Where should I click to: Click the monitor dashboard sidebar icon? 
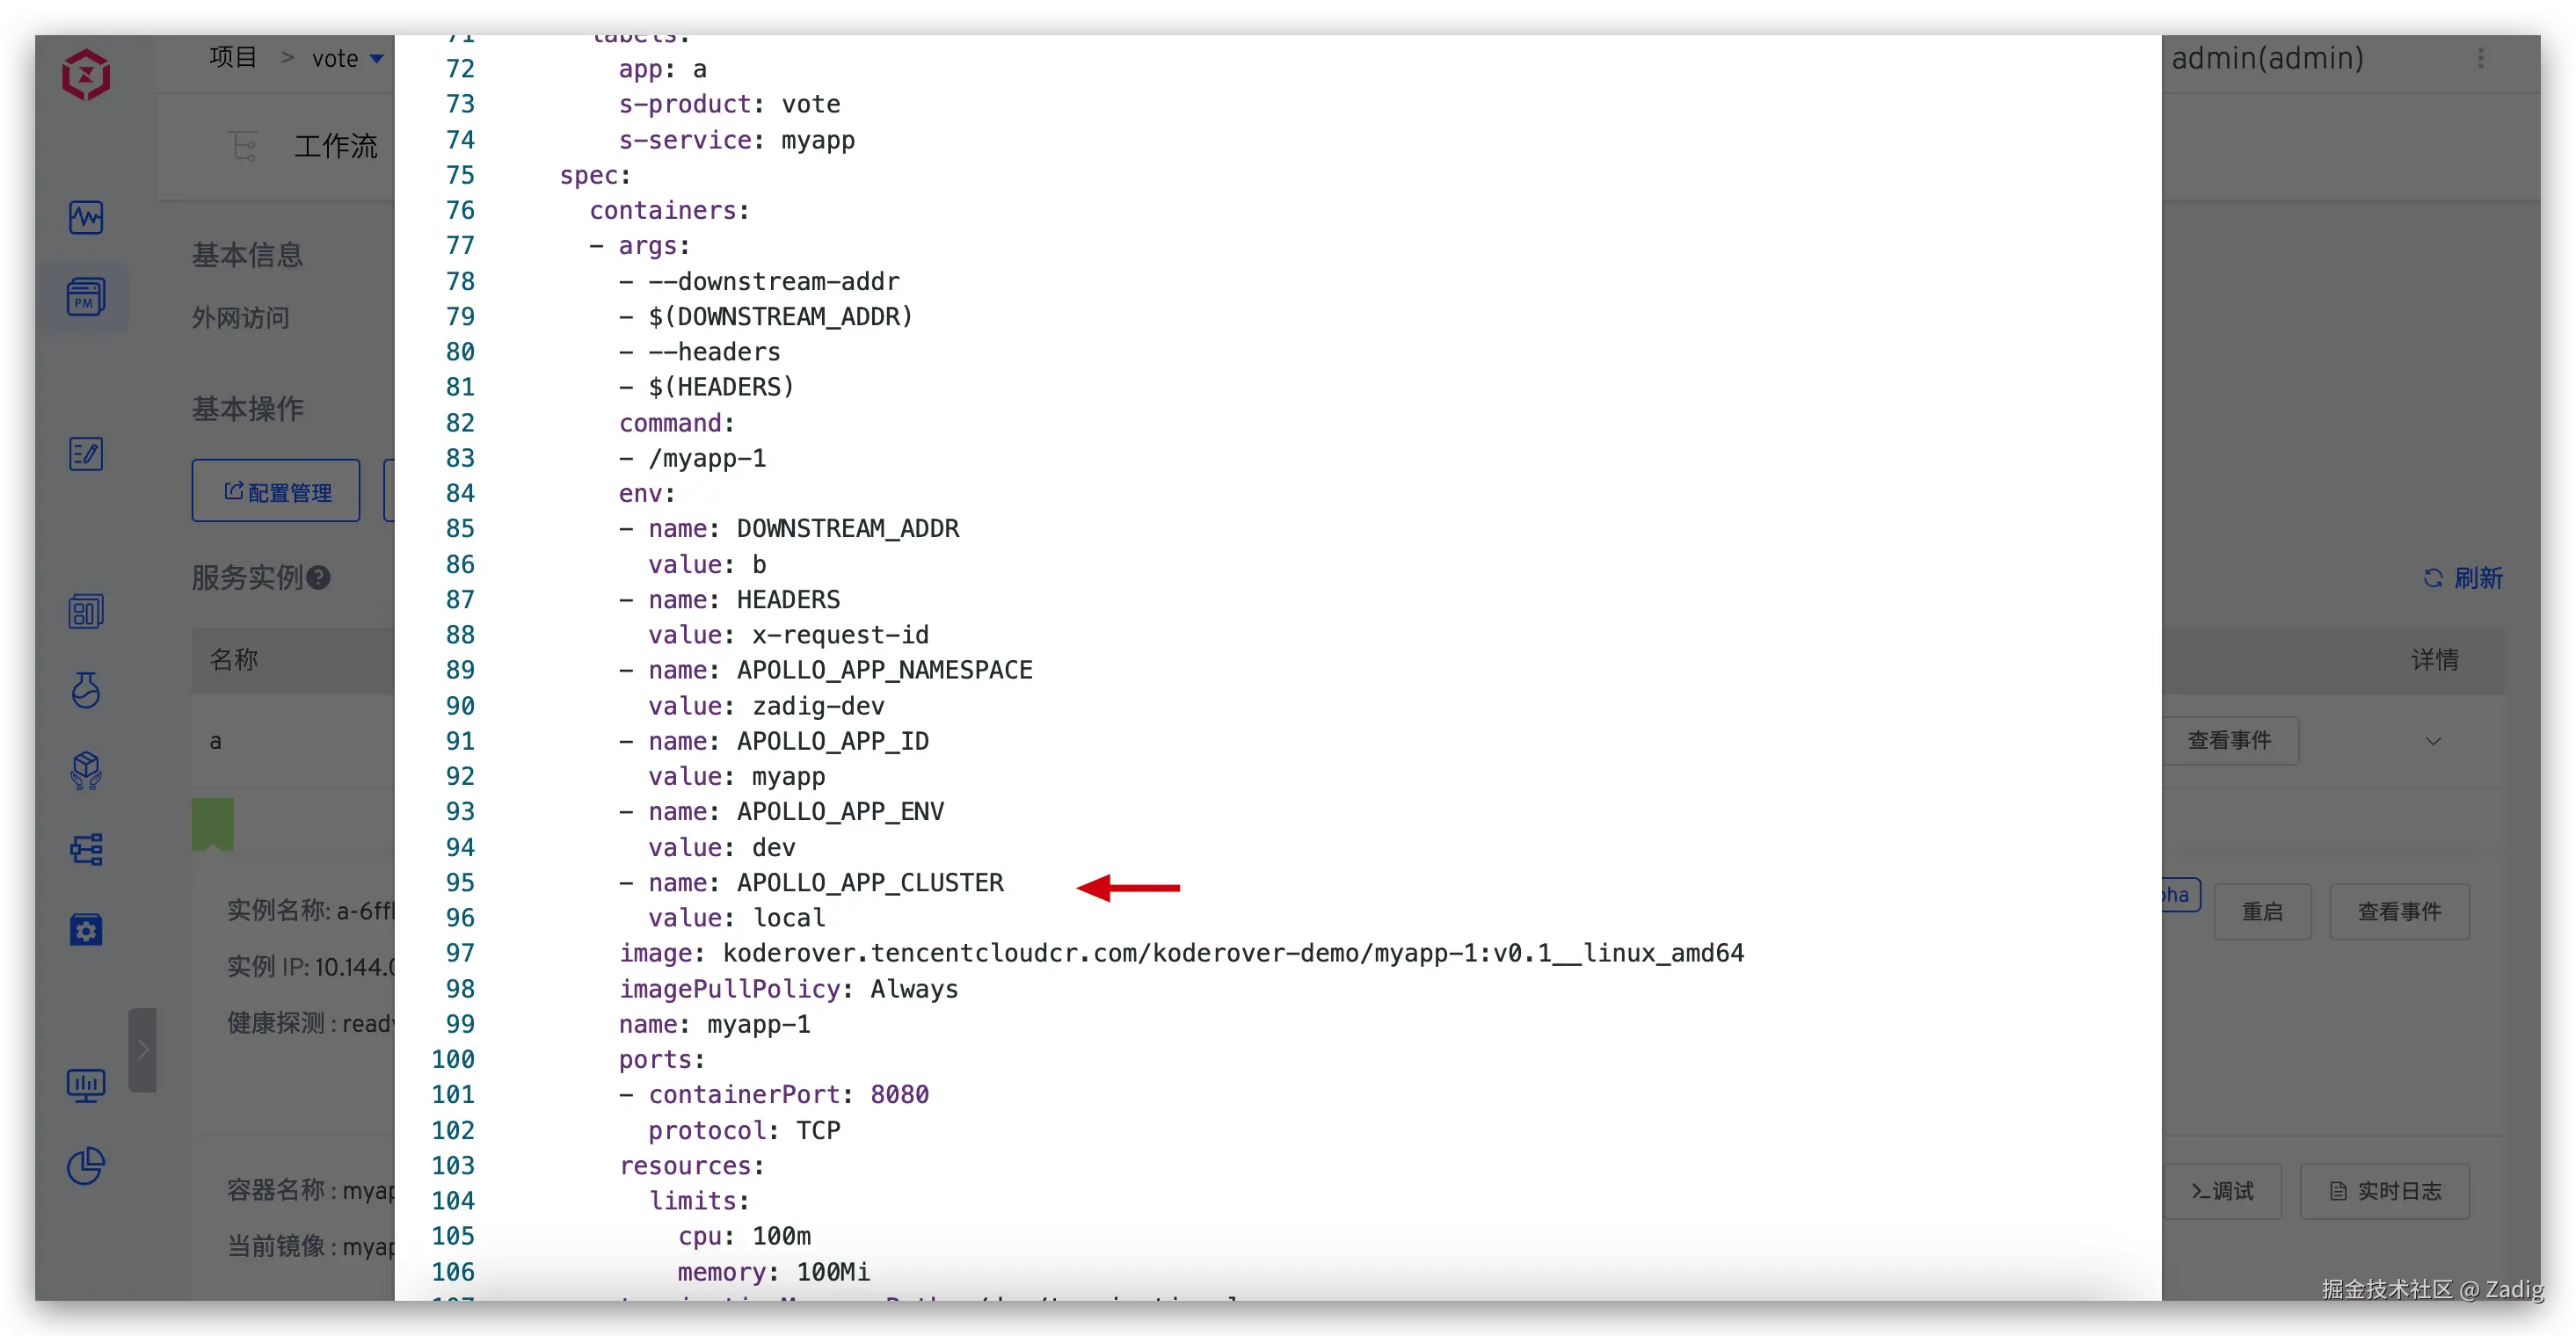pos(86,1085)
